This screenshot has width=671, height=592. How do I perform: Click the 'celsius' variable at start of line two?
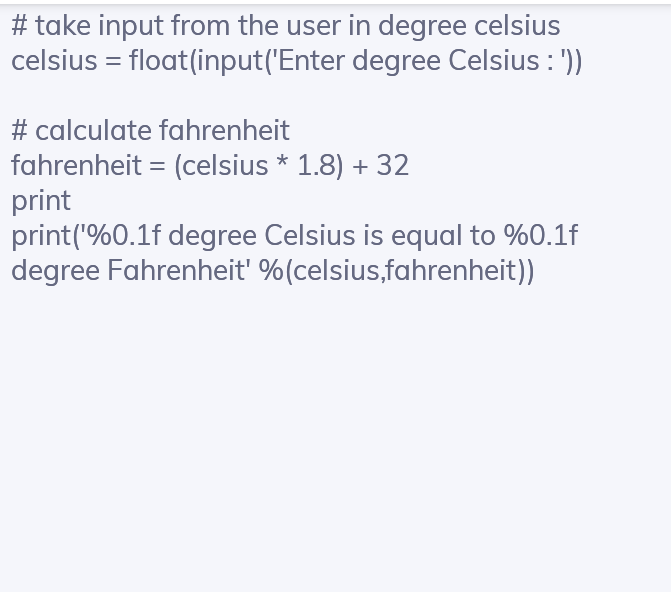(x=54, y=60)
